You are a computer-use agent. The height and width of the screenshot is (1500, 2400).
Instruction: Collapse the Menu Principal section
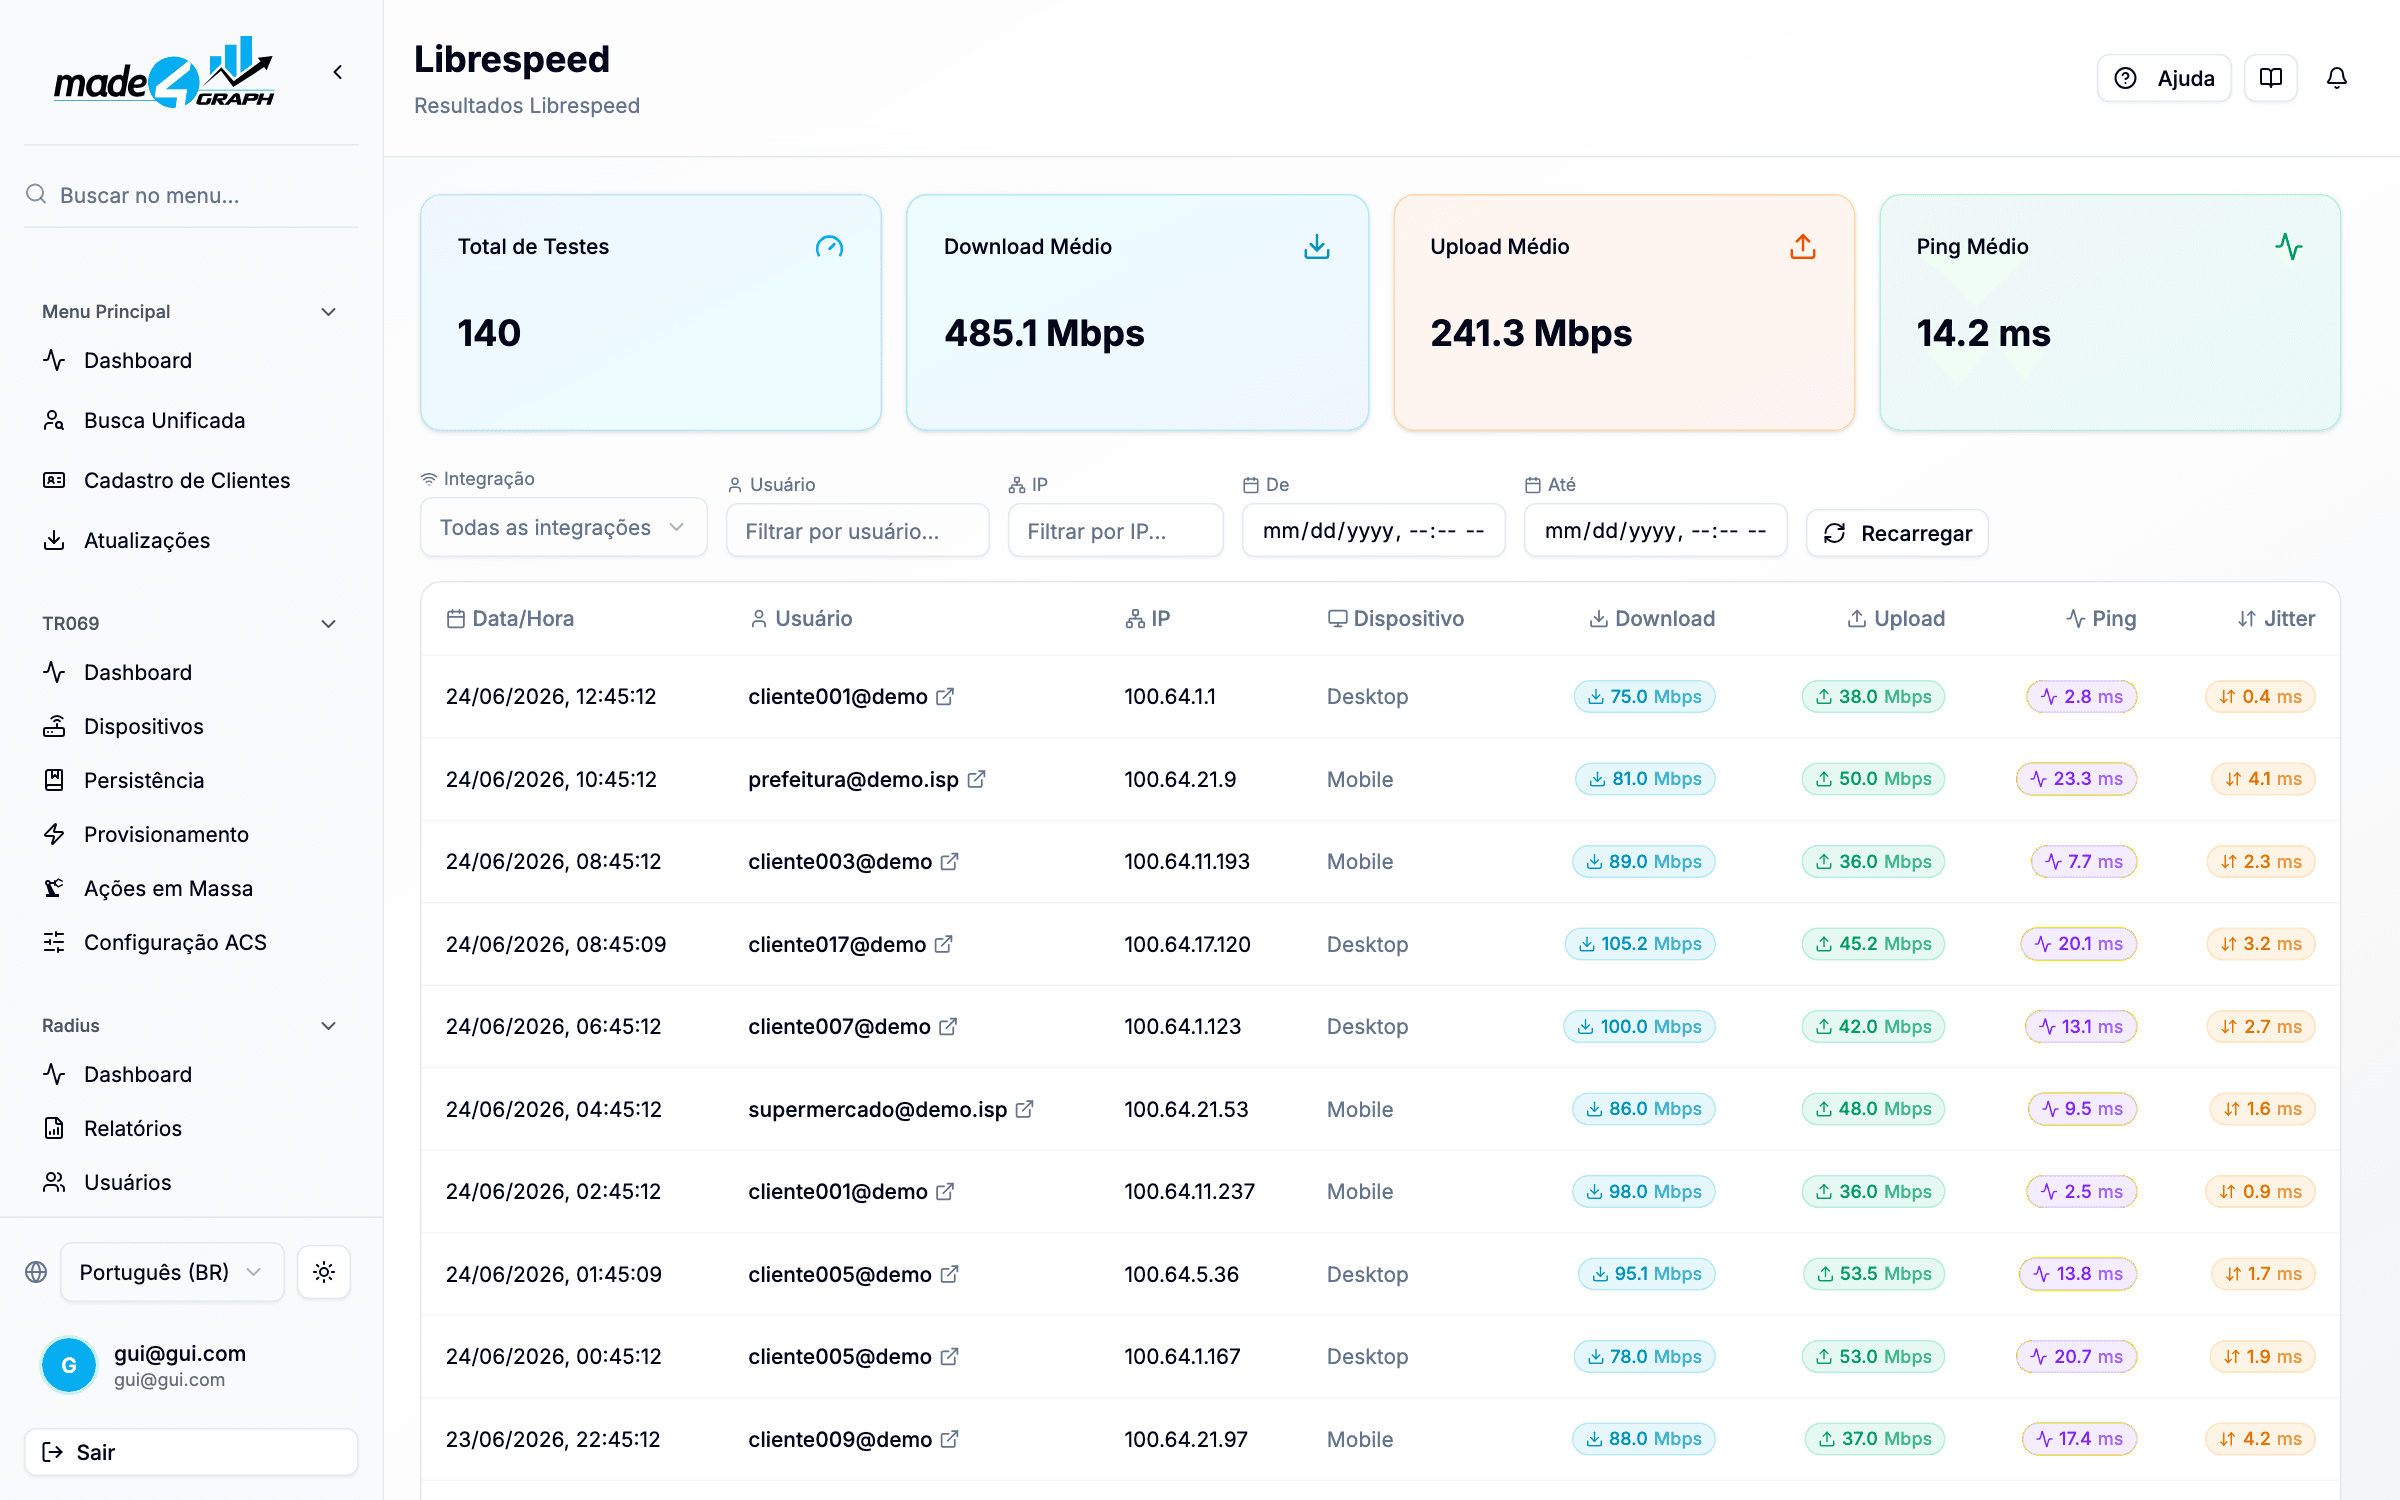coord(328,312)
